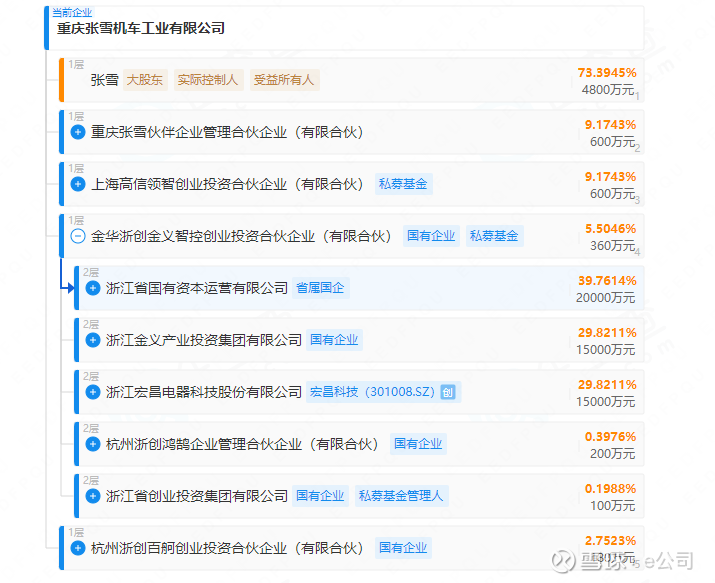715x583 pixels.
Task: Expand 浙江金义产业投资集团有限公司 node
Action: [93, 340]
